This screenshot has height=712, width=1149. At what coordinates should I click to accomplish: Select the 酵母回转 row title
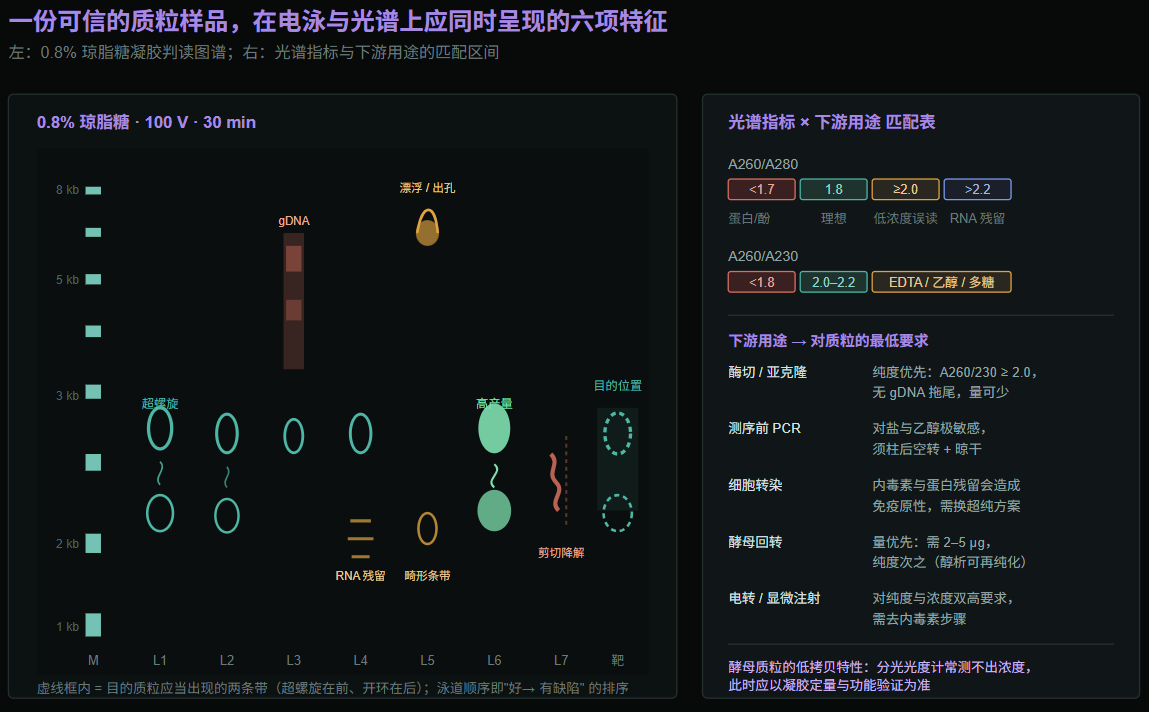[755, 542]
